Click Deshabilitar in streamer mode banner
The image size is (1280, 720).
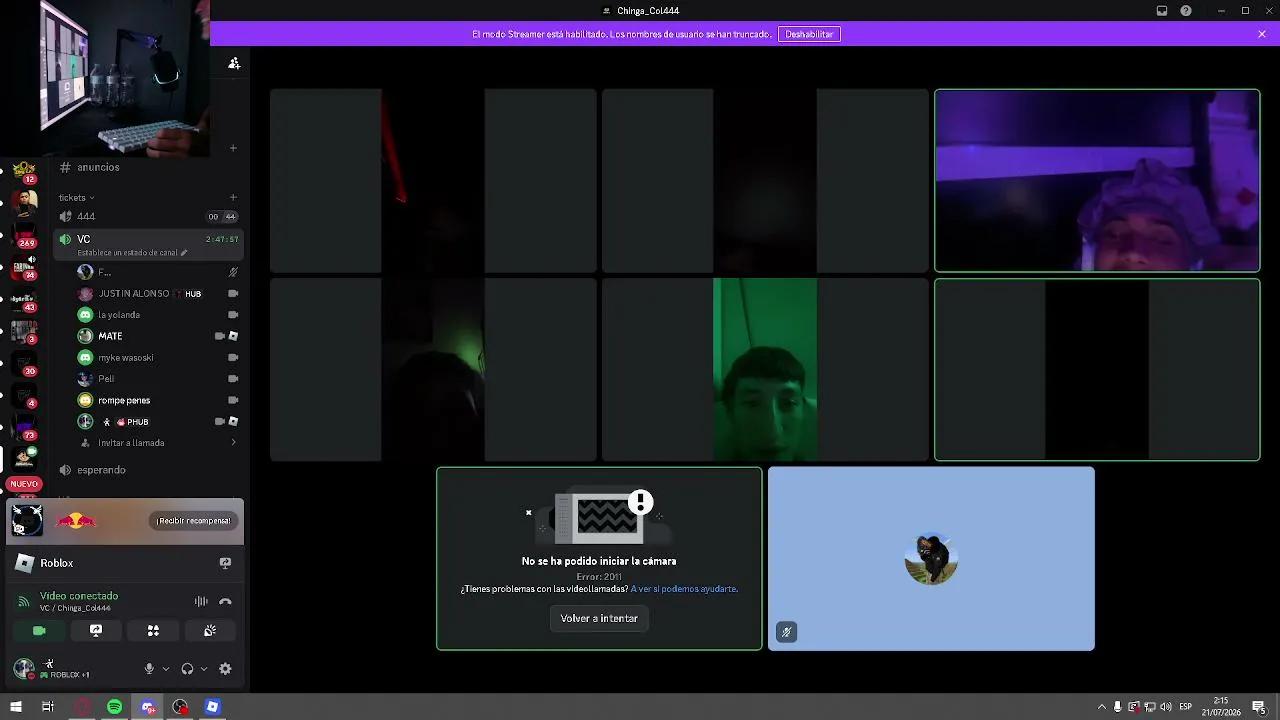(x=809, y=34)
